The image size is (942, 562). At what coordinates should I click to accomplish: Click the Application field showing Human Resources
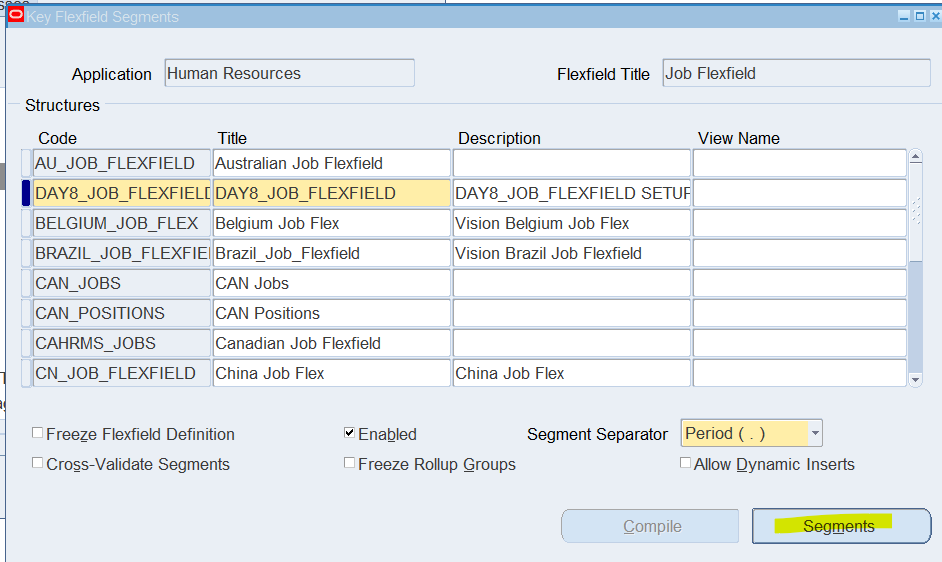(x=290, y=73)
